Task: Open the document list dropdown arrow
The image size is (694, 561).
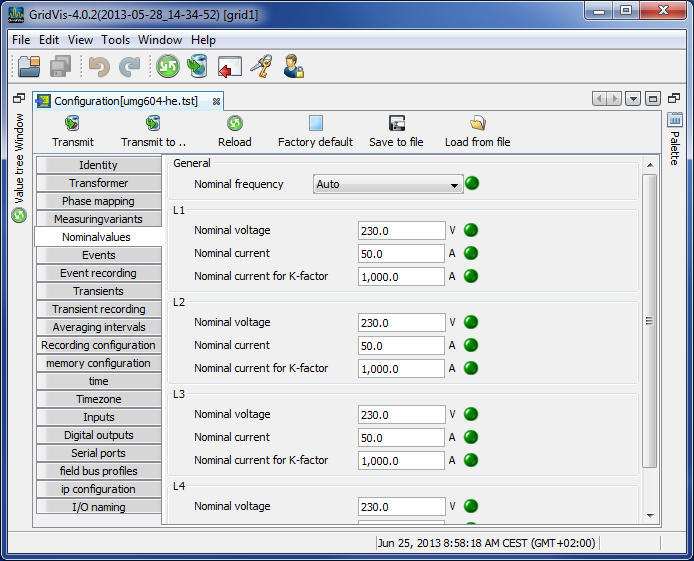Action: pos(633,99)
